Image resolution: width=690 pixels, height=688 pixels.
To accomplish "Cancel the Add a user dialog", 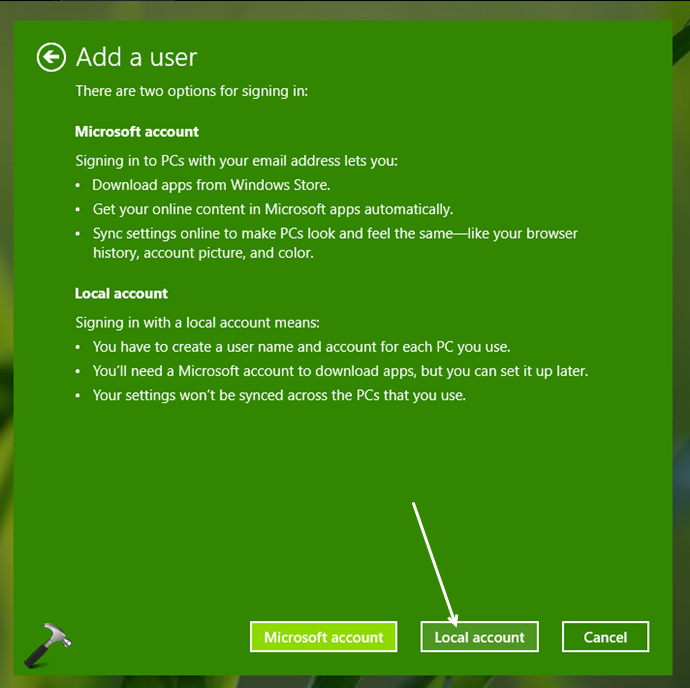I will pos(605,637).
